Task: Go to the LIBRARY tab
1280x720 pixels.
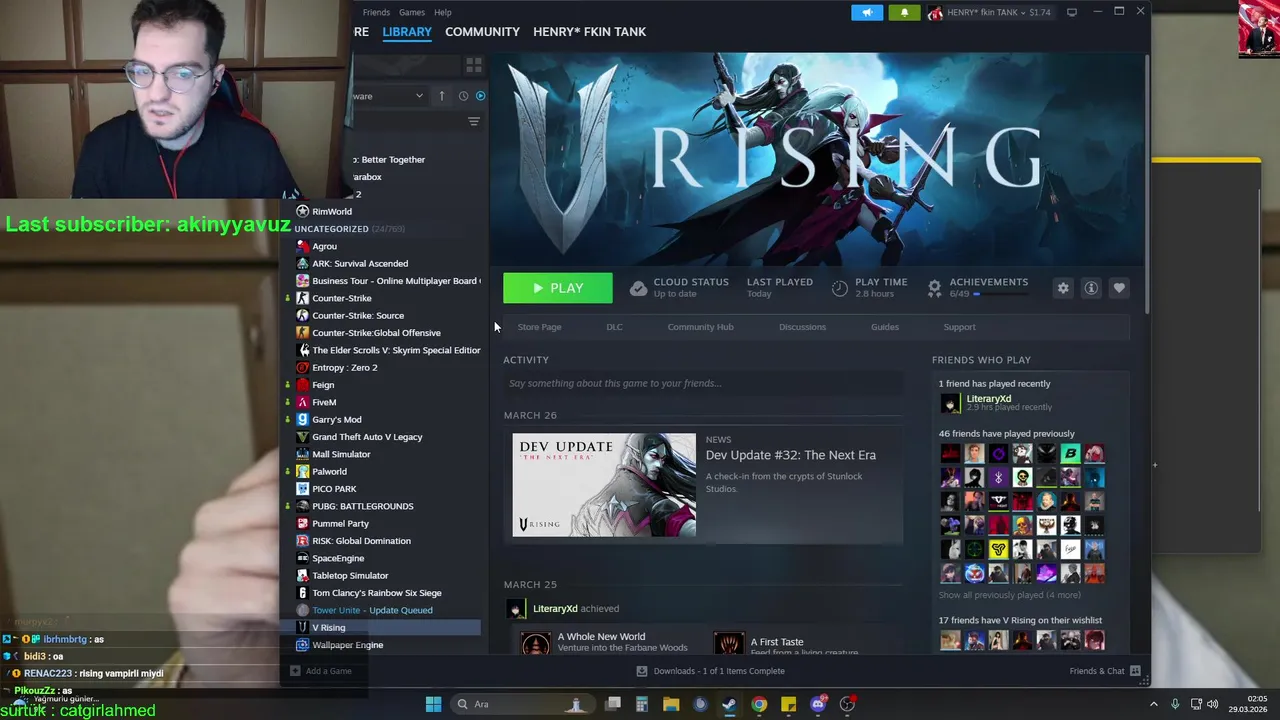Action: pyautogui.click(x=407, y=32)
